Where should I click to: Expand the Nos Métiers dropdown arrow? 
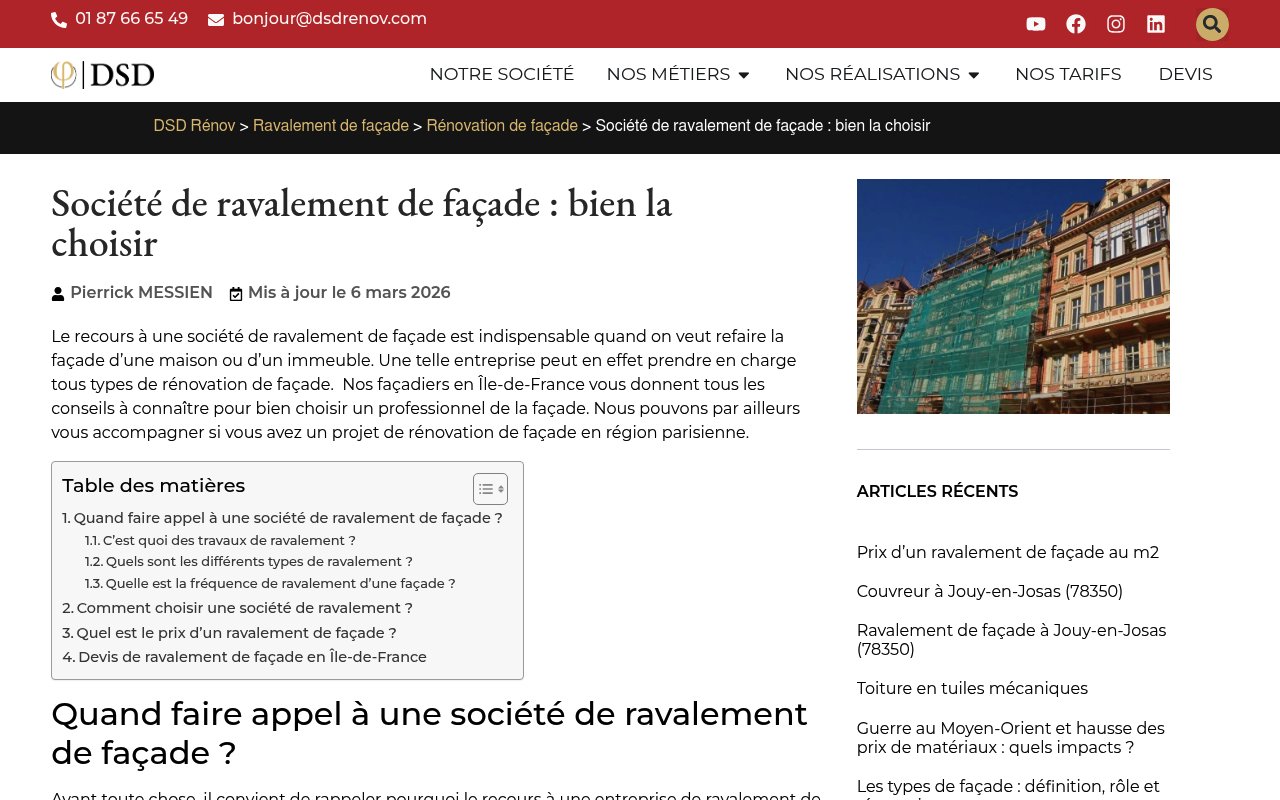tap(743, 75)
